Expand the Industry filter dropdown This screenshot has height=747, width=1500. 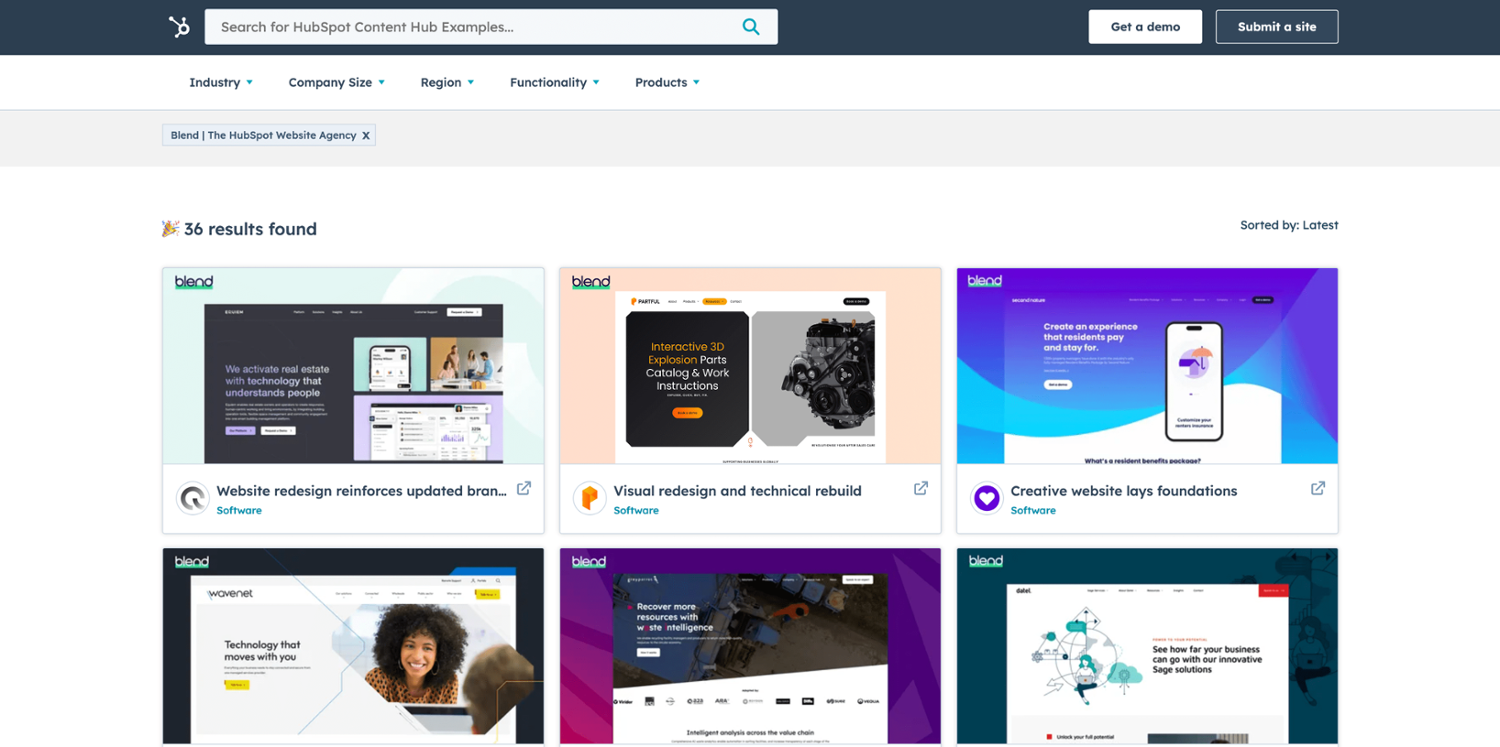pos(221,82)
